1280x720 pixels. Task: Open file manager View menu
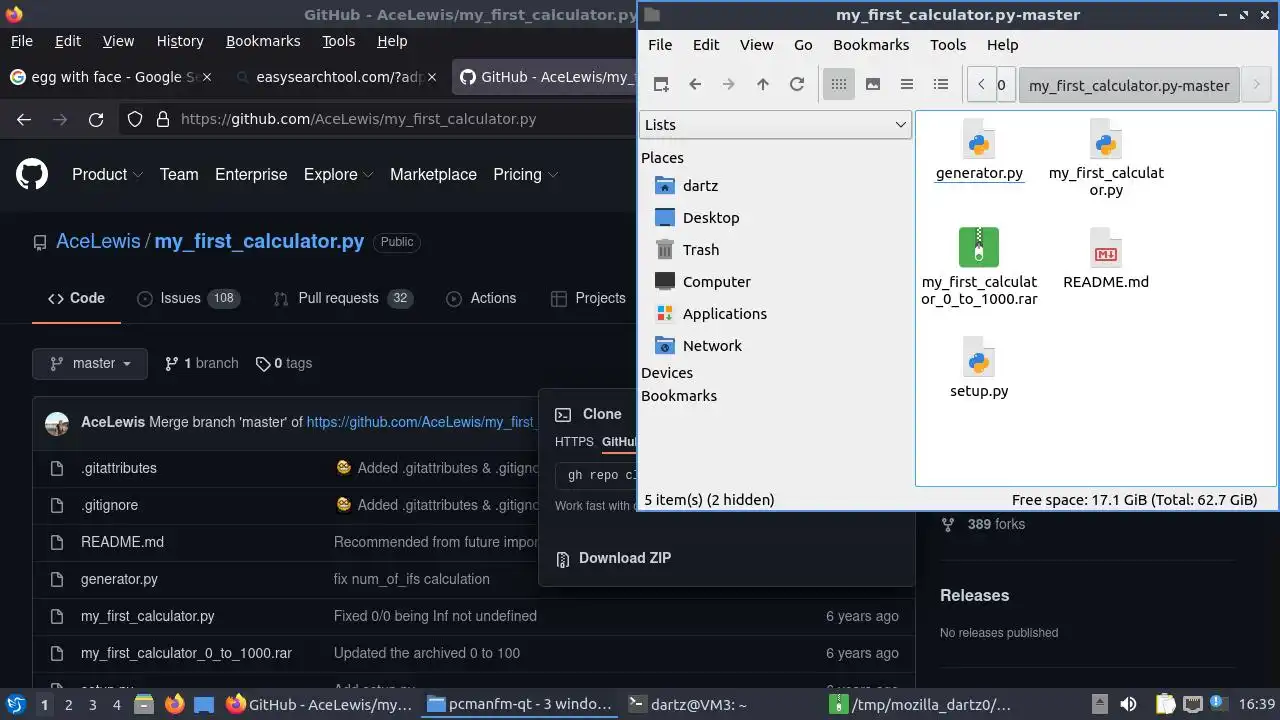point(756,44)
